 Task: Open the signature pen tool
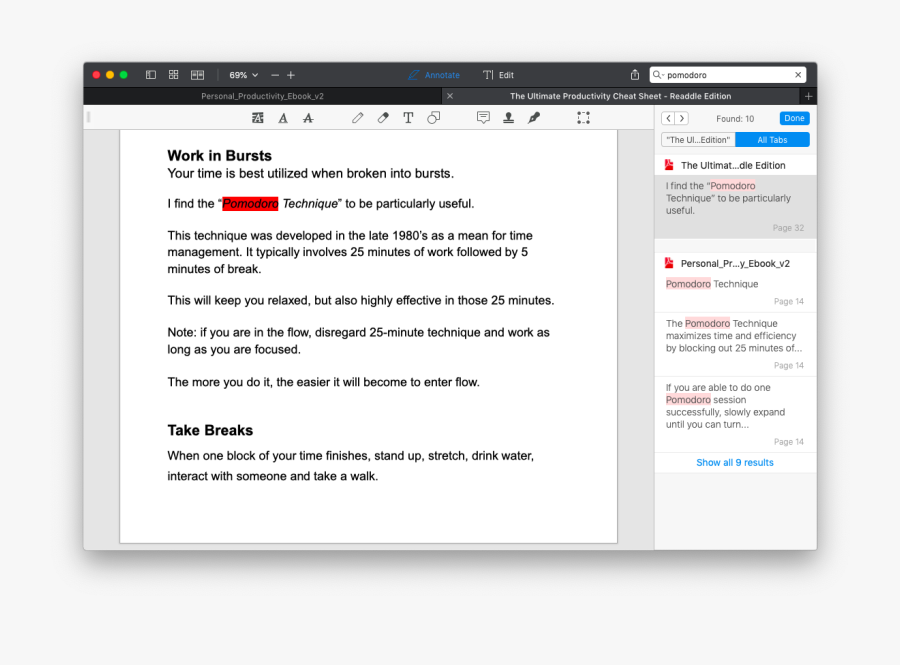click(x=534, y=118)
